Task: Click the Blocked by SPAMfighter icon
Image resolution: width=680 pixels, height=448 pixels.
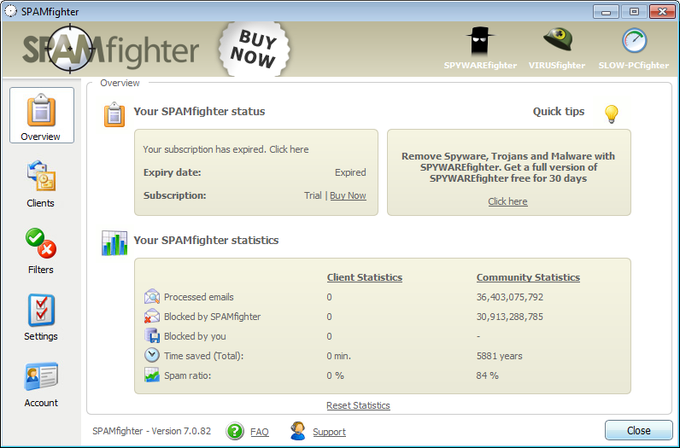Action: tap(152, 316)
